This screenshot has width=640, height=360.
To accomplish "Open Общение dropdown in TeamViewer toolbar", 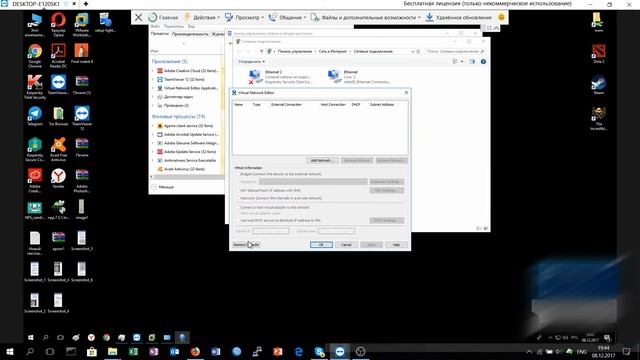I will [x=287, y=17].
